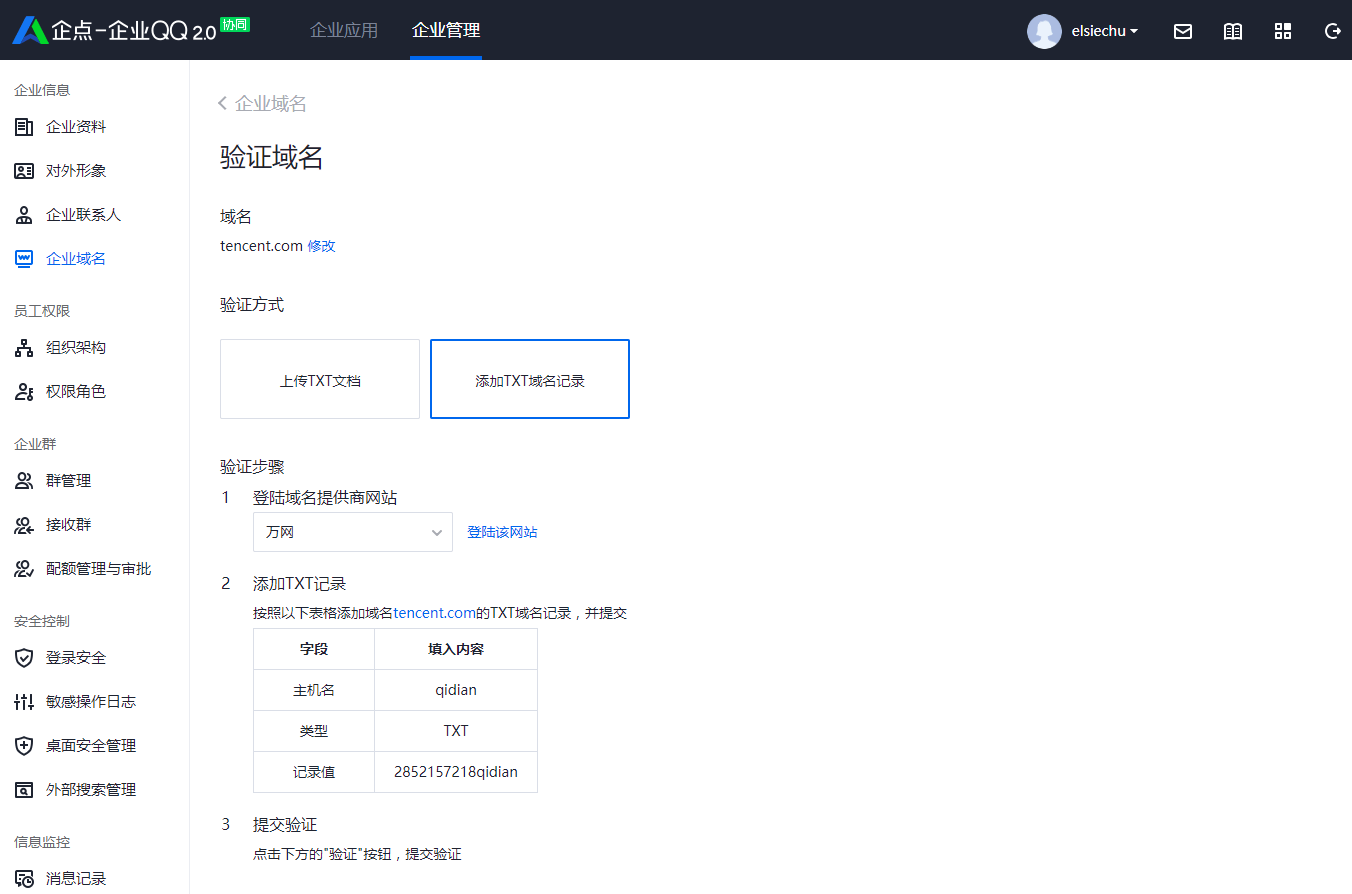Open the apps grid icon
Viewport: 1352px width, 894px height.
tap(1283, 31)
